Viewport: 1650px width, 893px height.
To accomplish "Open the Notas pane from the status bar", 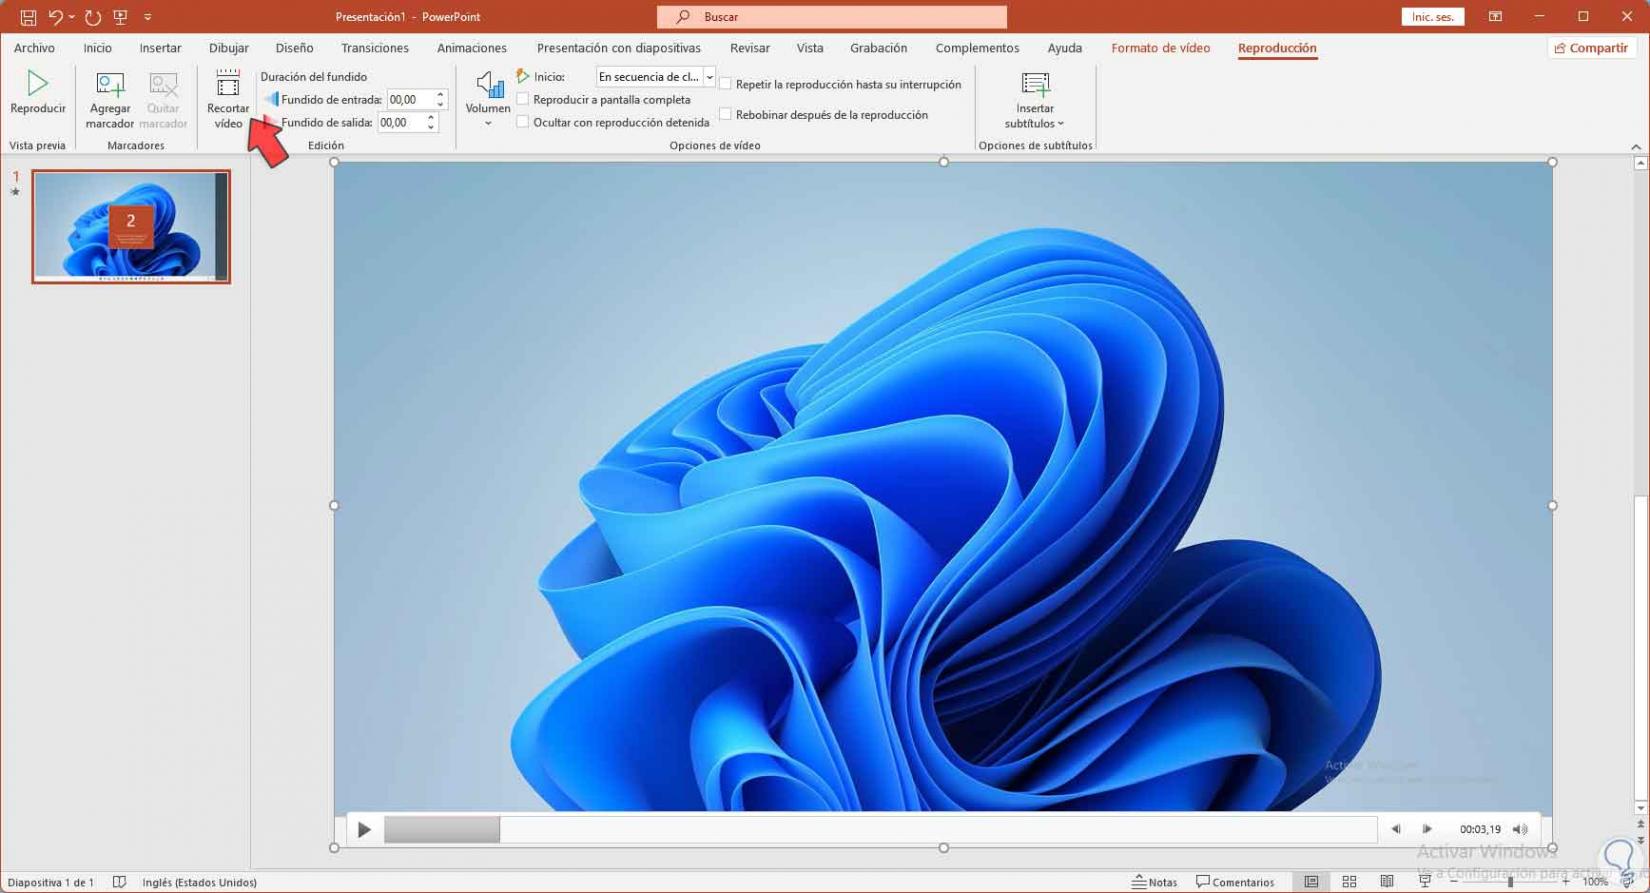I will [x=1154, y=882].
